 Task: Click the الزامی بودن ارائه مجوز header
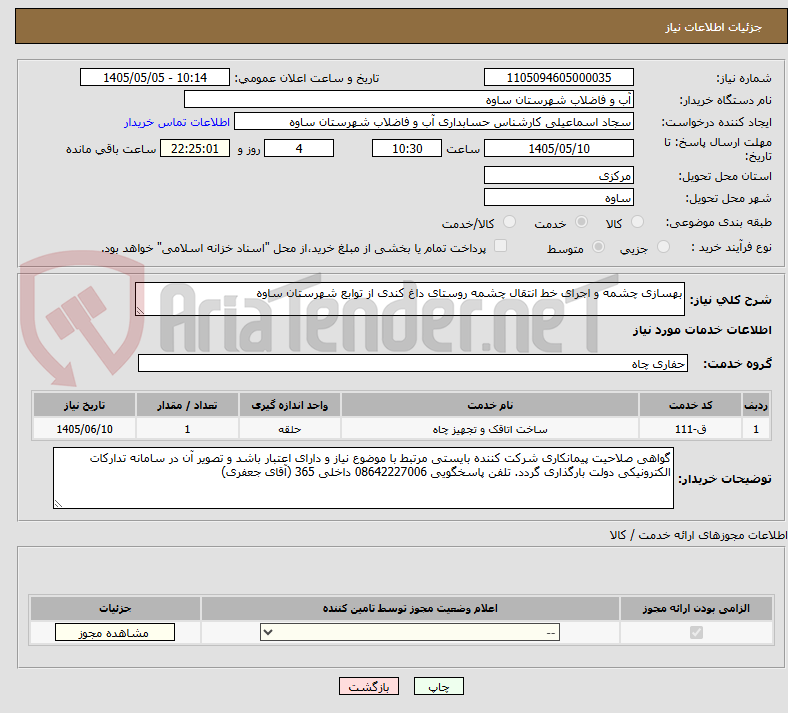pos(696,608)
